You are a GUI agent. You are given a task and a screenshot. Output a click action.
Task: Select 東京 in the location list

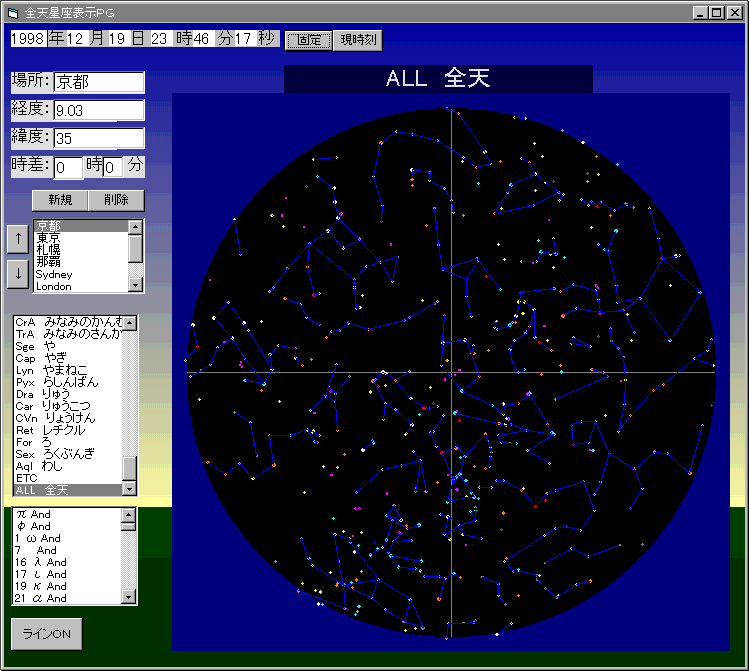(81, 237)
